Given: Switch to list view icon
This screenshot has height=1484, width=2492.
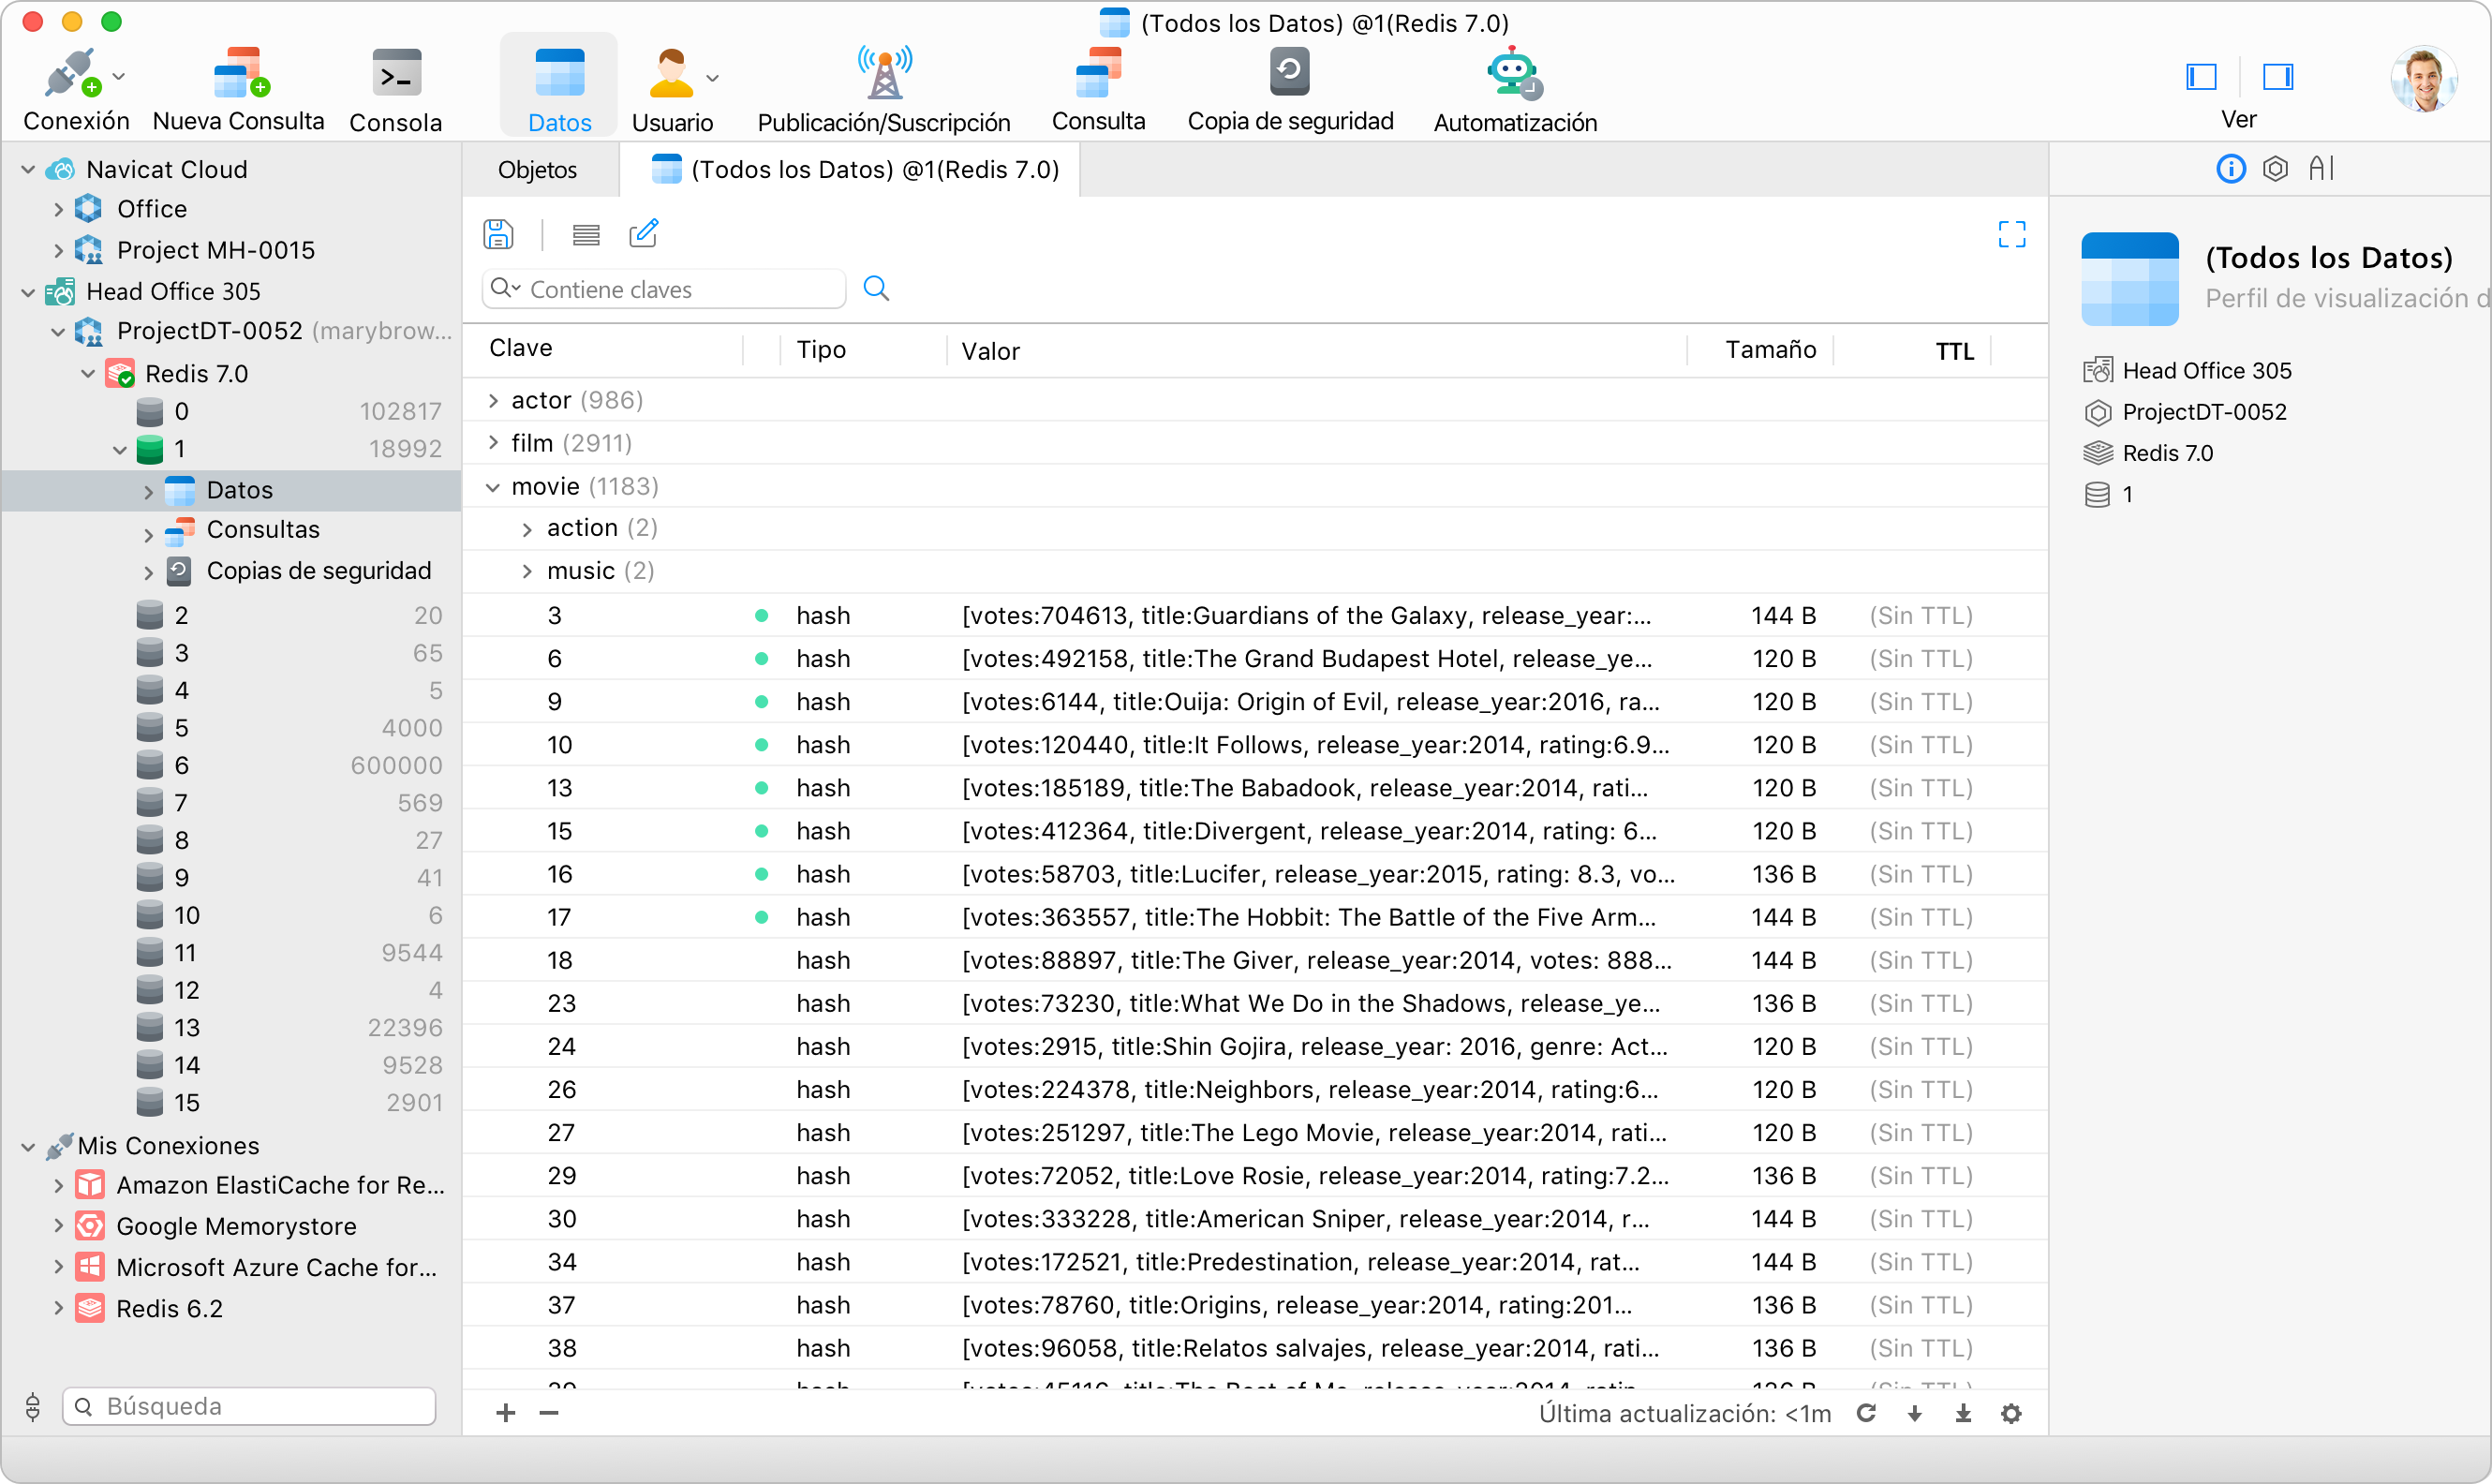Looking at the screenshot, I should click(x=586, y=234).
